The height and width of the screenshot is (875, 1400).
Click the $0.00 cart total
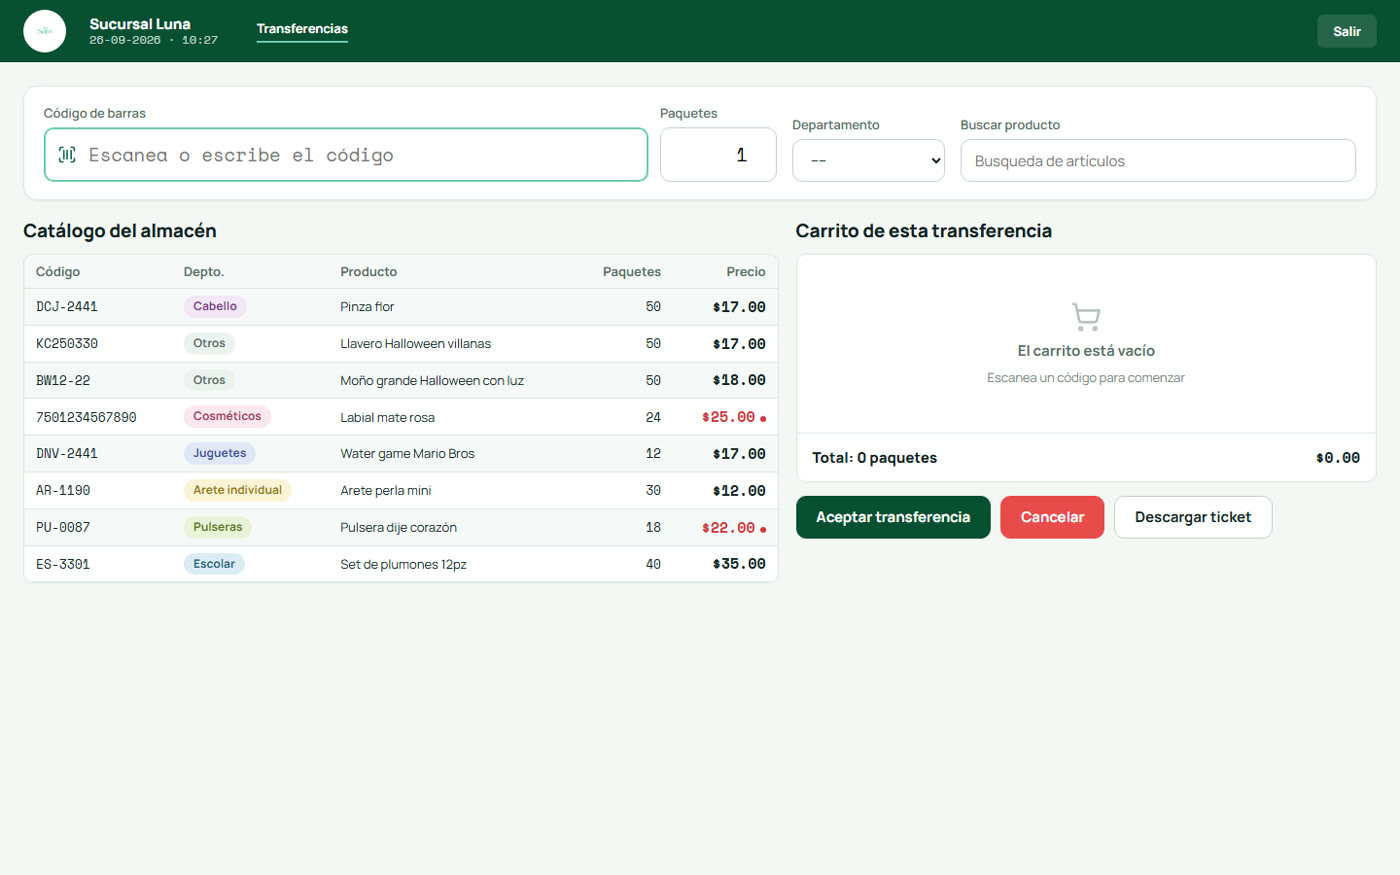pyautogui.click(x=1338, y=458)
